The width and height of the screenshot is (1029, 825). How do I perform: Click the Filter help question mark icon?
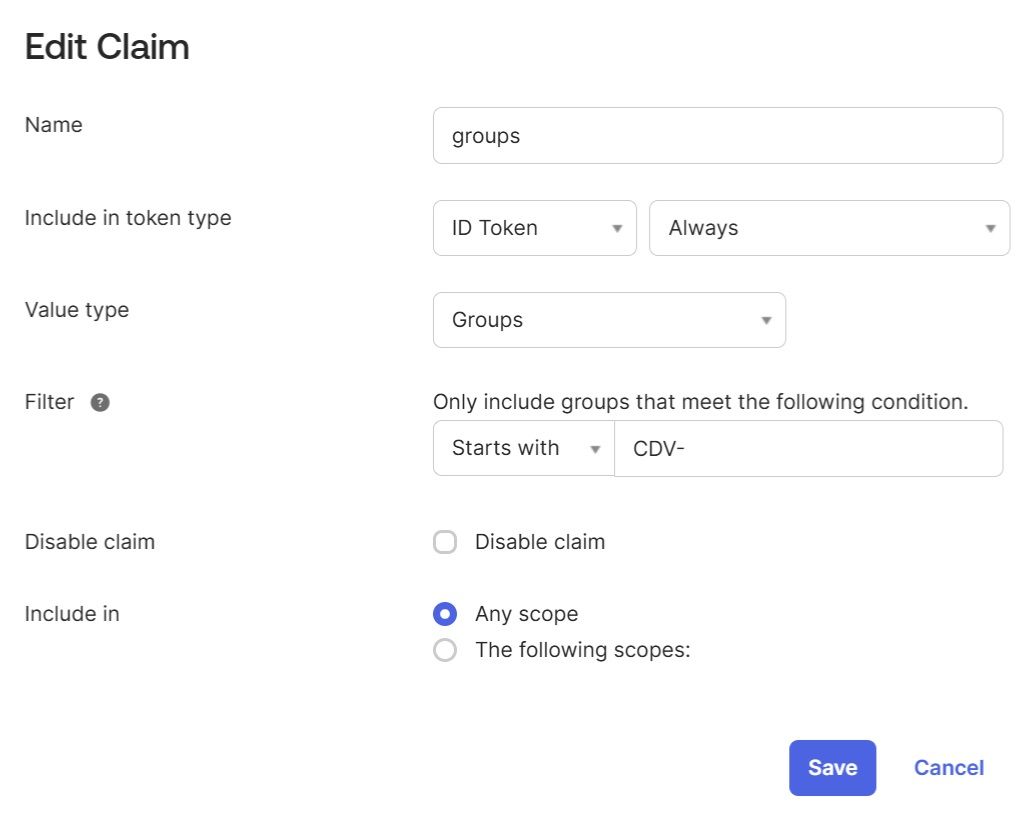100,403
